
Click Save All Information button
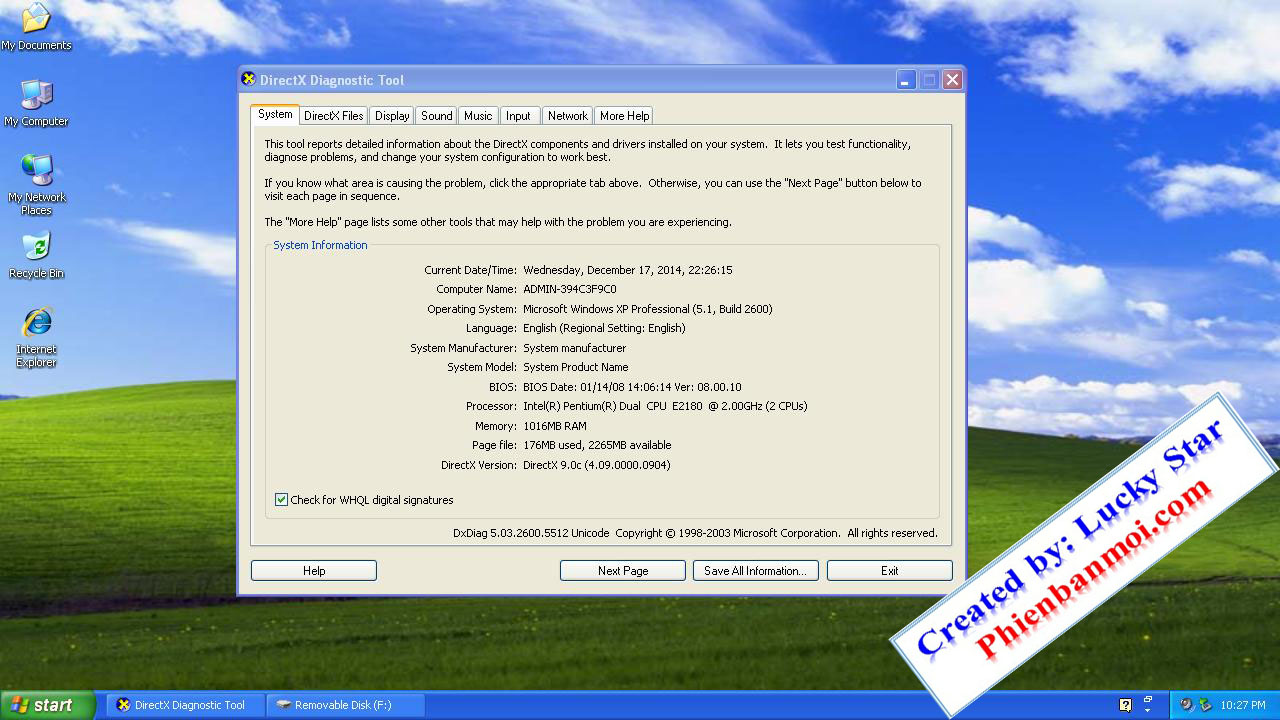click(x=756, y=571)
